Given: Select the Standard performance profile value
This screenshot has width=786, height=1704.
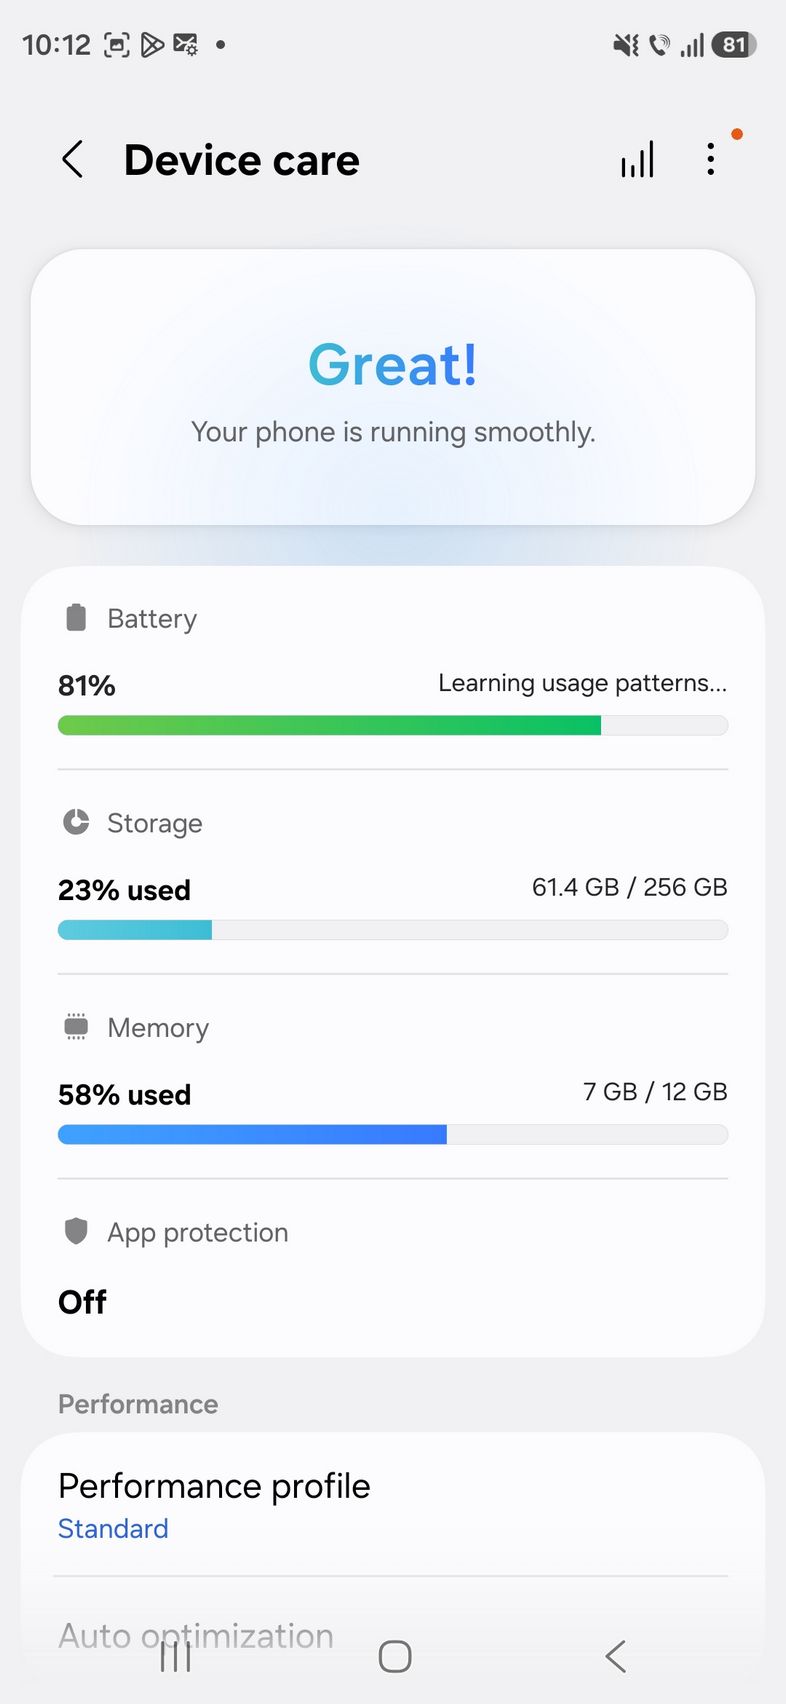Looking at the screenshot, I should [113, 1529].
